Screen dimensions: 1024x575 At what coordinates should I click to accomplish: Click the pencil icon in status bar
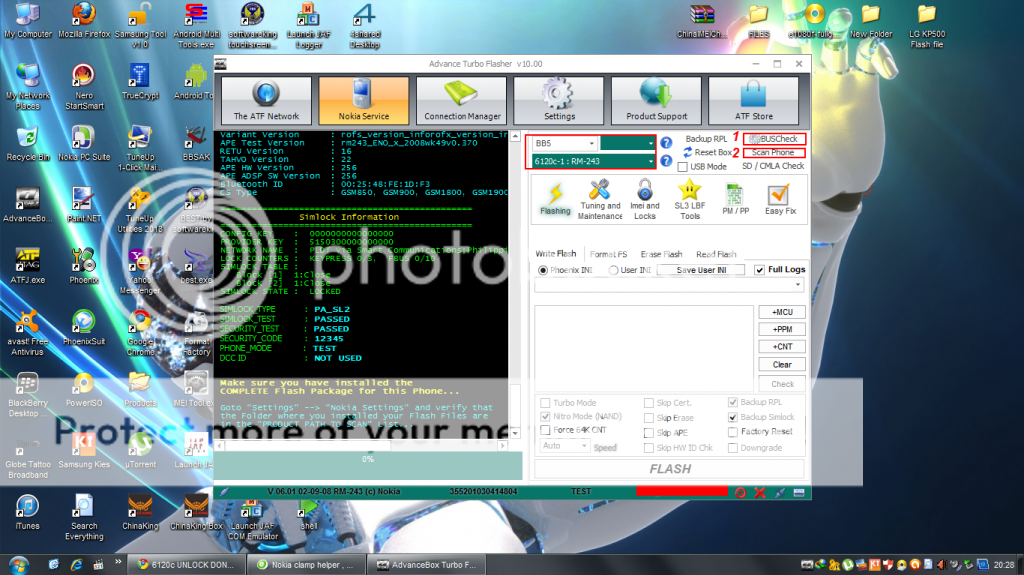[x=780, y=493]
